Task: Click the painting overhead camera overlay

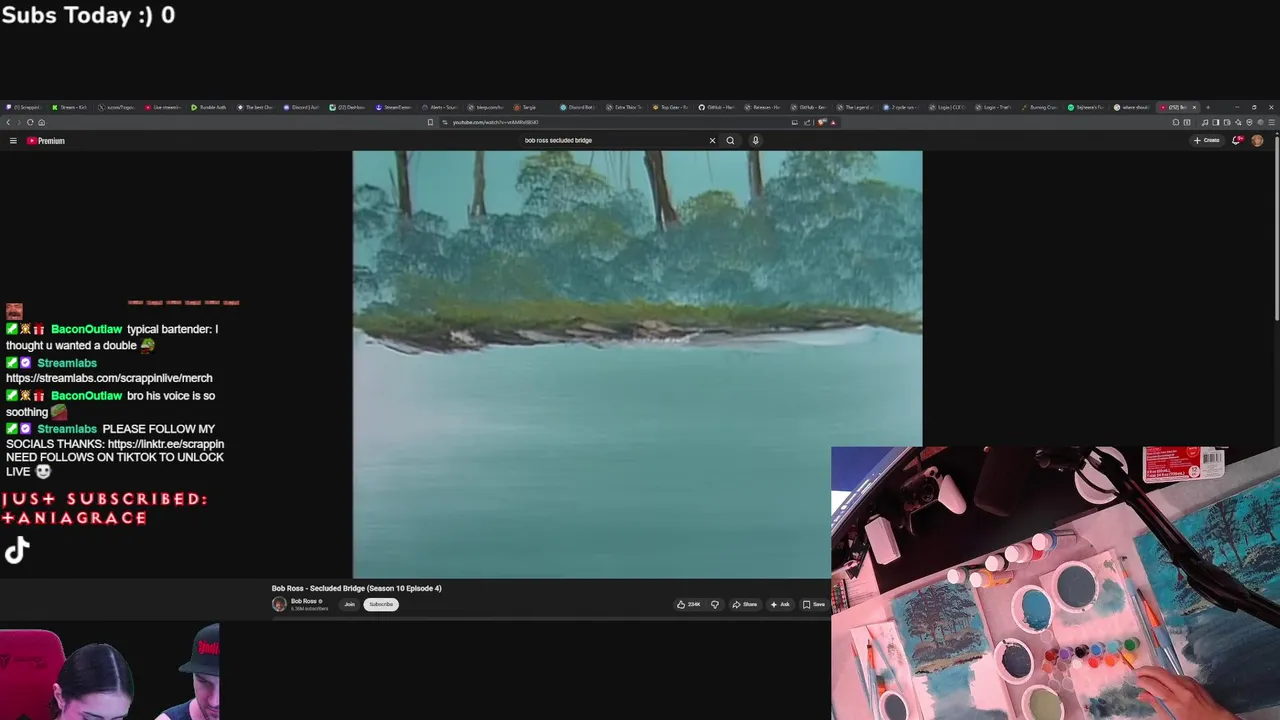Action: tap(1055, 583)
